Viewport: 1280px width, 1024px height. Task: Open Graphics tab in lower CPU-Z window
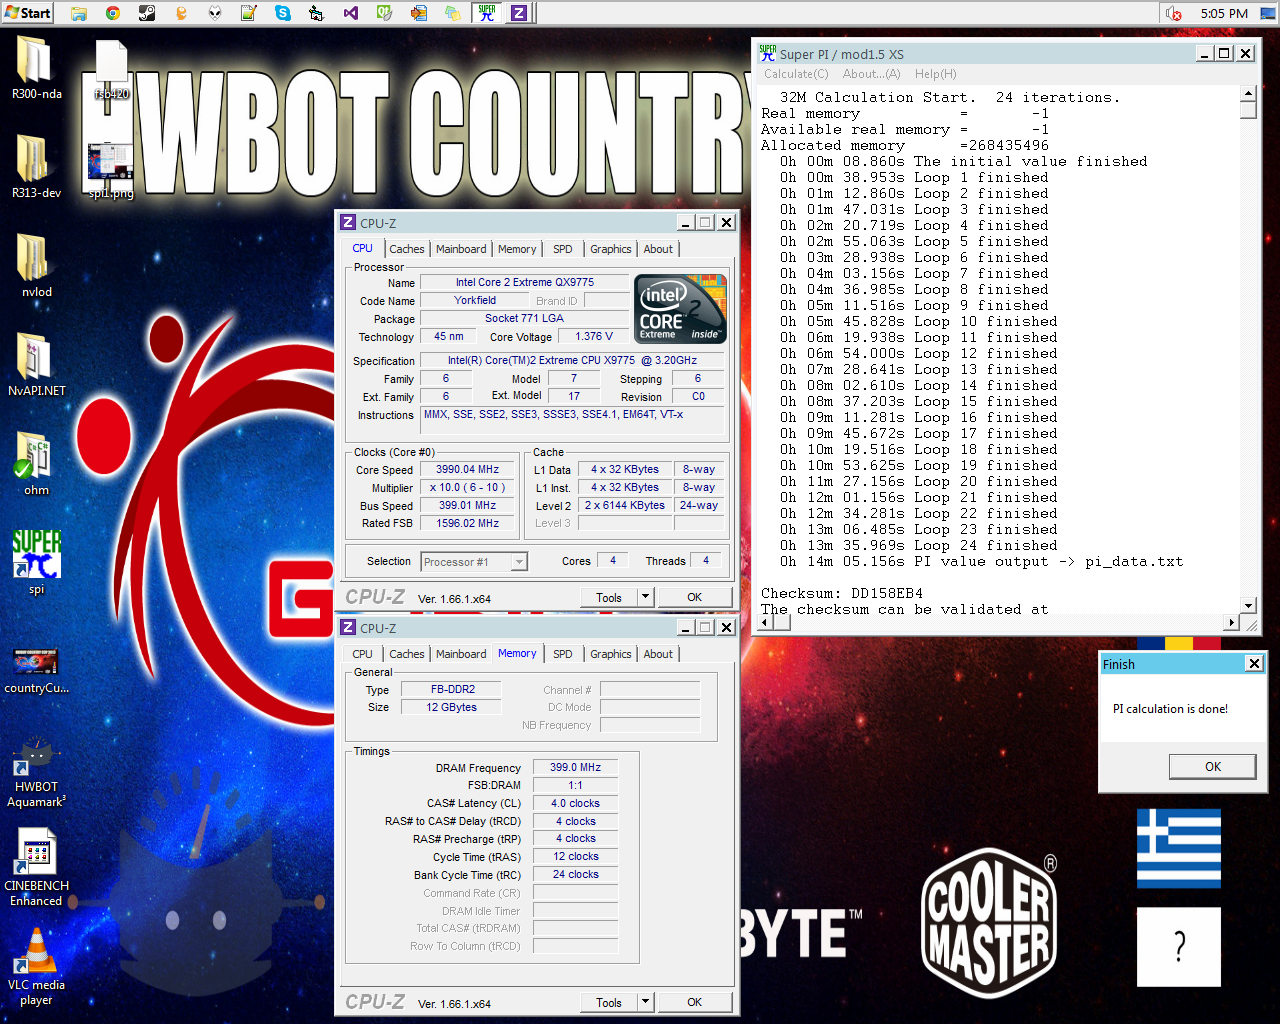(610, 654)
